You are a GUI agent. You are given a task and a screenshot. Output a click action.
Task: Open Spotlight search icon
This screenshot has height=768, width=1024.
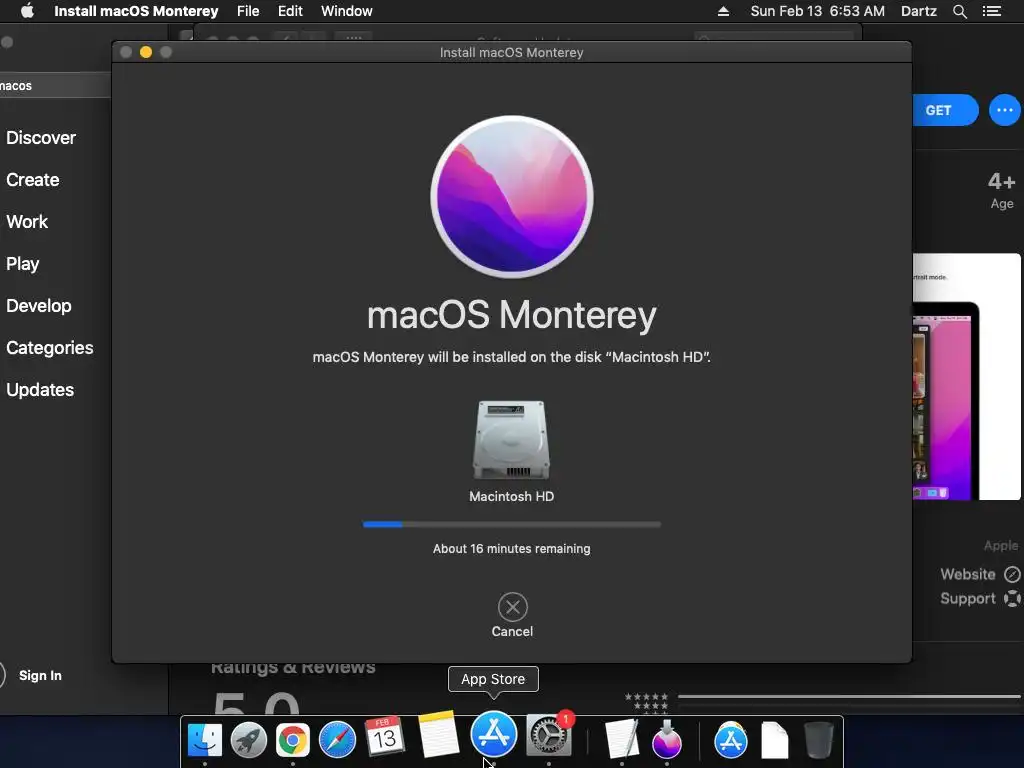pos(960,11)
